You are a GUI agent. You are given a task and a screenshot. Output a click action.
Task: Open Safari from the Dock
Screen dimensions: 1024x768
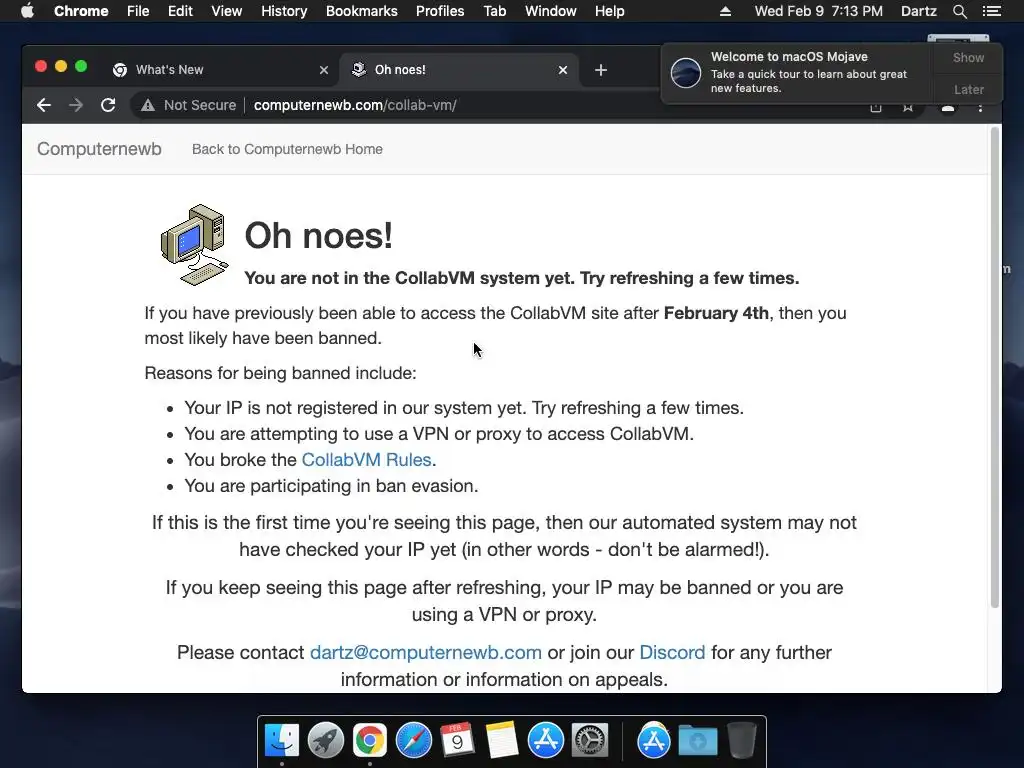414,740
